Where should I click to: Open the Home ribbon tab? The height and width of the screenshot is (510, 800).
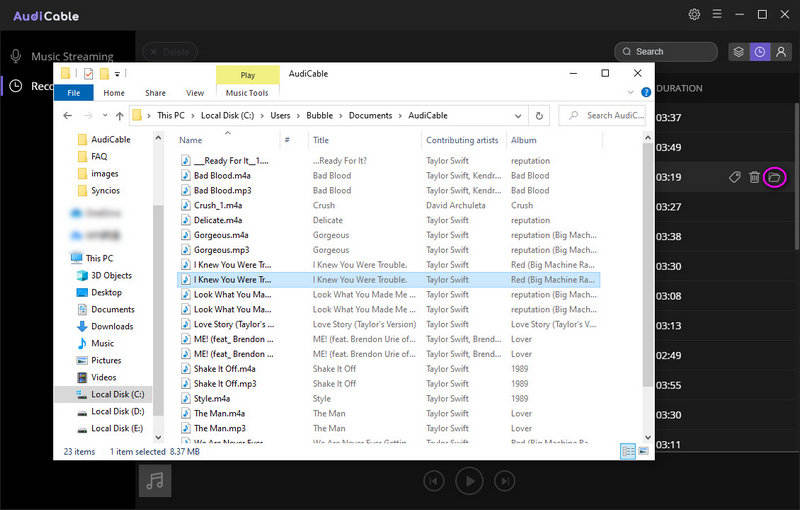click(114, 93)
